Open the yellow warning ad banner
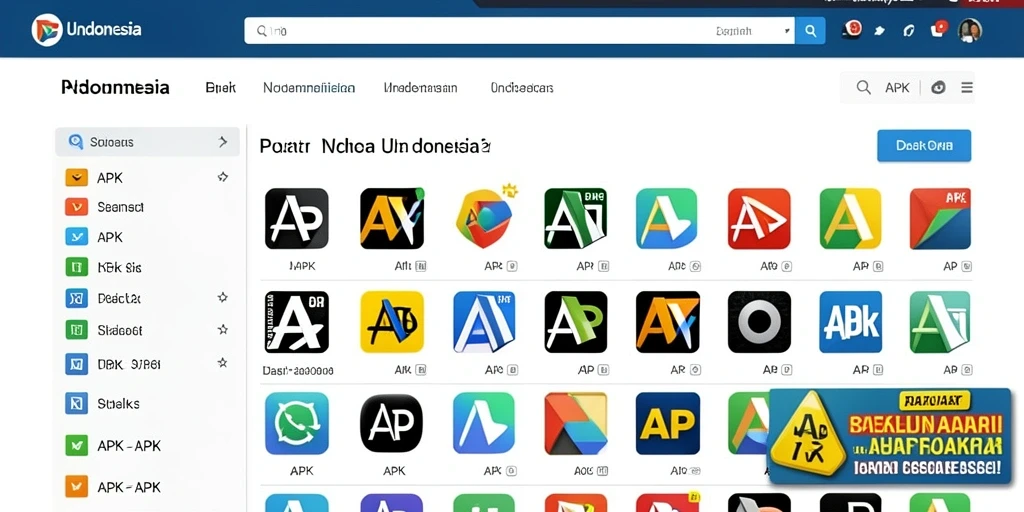 889,436
